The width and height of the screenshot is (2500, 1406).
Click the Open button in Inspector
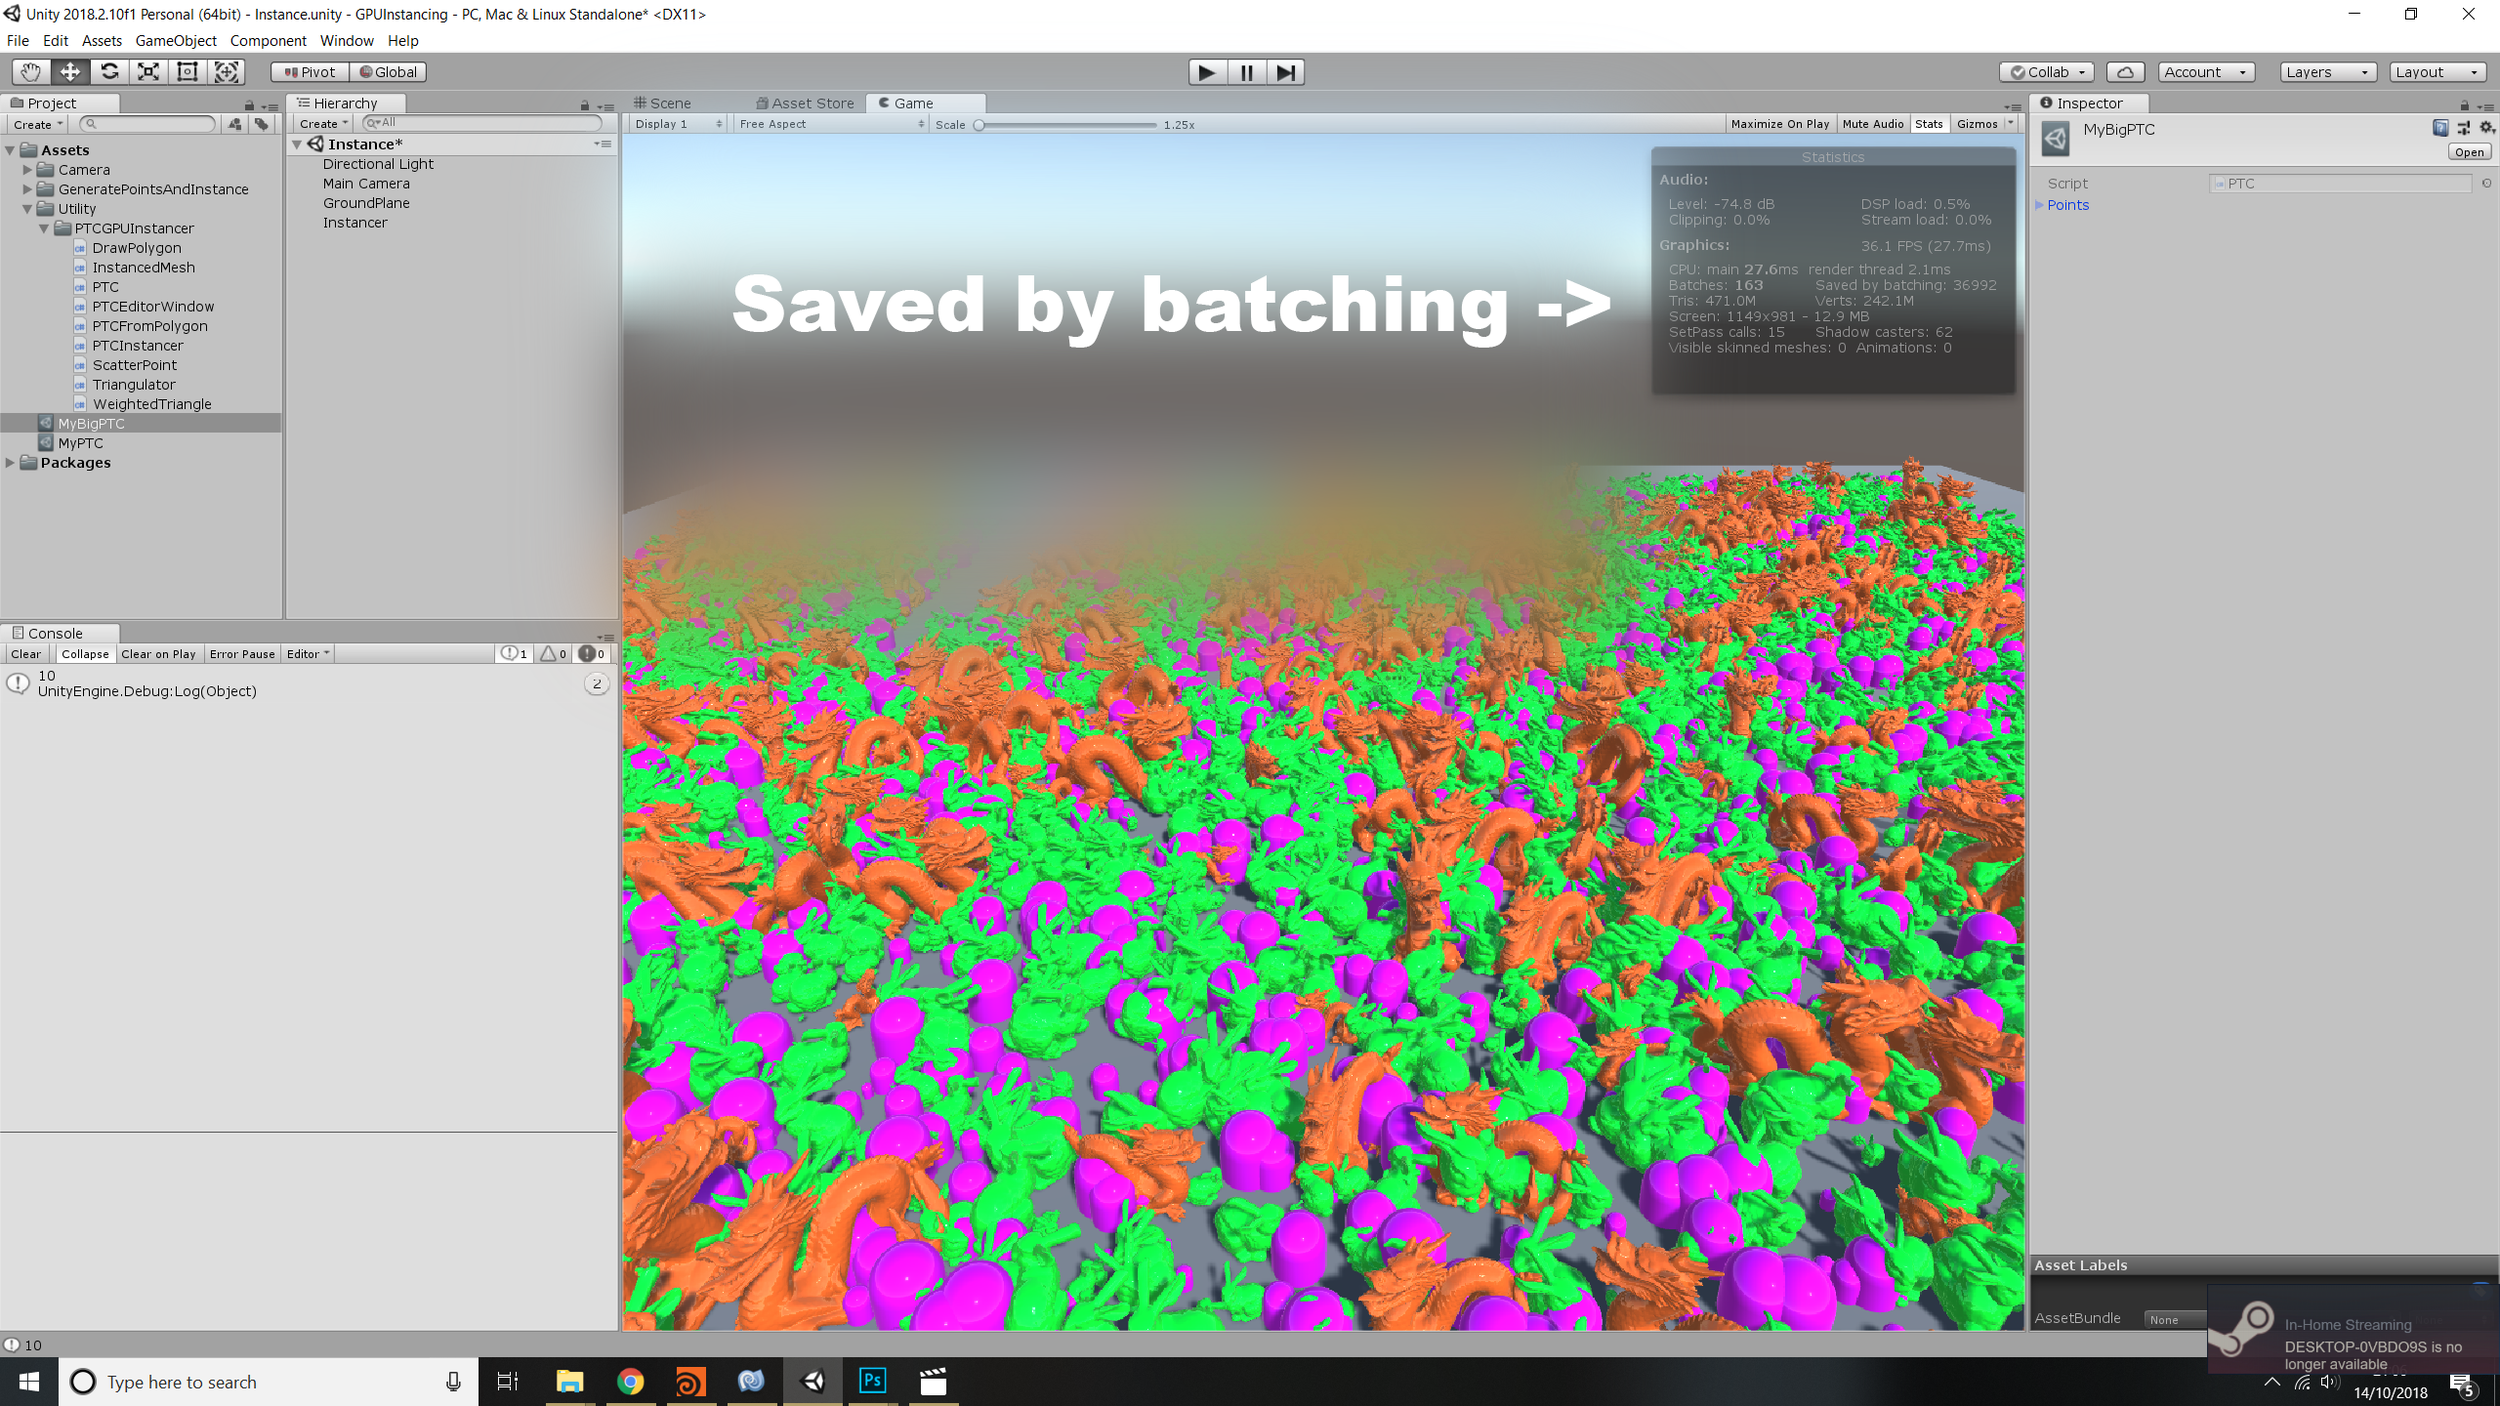click(2469, 152)
